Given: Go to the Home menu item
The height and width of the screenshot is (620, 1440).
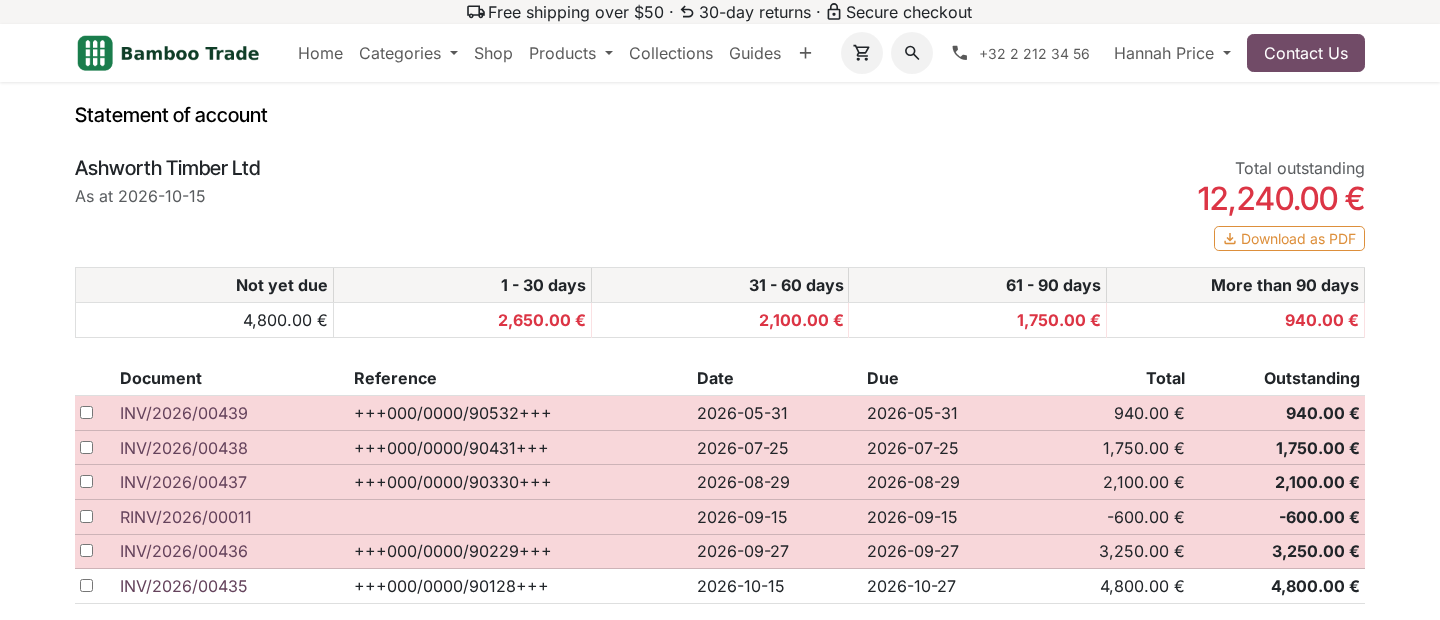Looking at the screenshot, I should pos(320,53).
